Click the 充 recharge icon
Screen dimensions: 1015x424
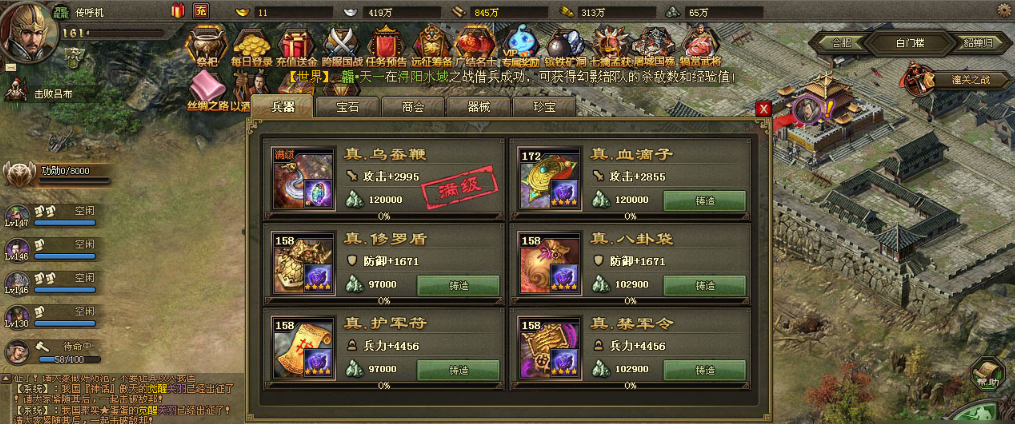coord(201,11)
